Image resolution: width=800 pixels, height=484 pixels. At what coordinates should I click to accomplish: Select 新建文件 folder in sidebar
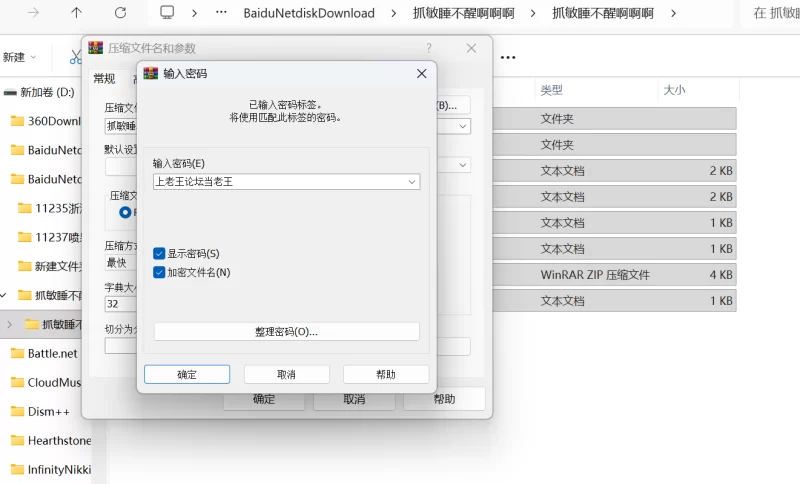[x=49, y=266]
